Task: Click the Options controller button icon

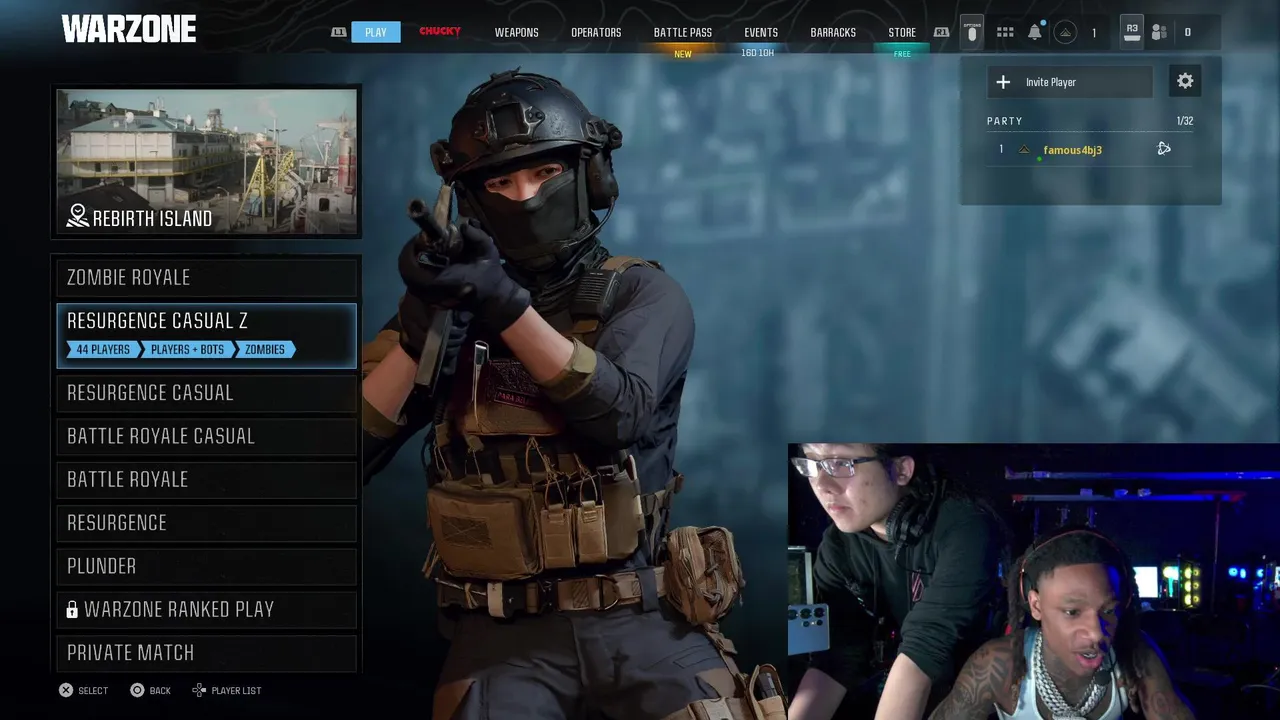Action: 971,32
